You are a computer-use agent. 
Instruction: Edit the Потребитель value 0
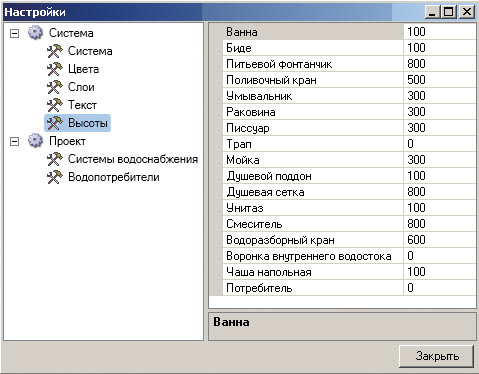coord(440,288)
